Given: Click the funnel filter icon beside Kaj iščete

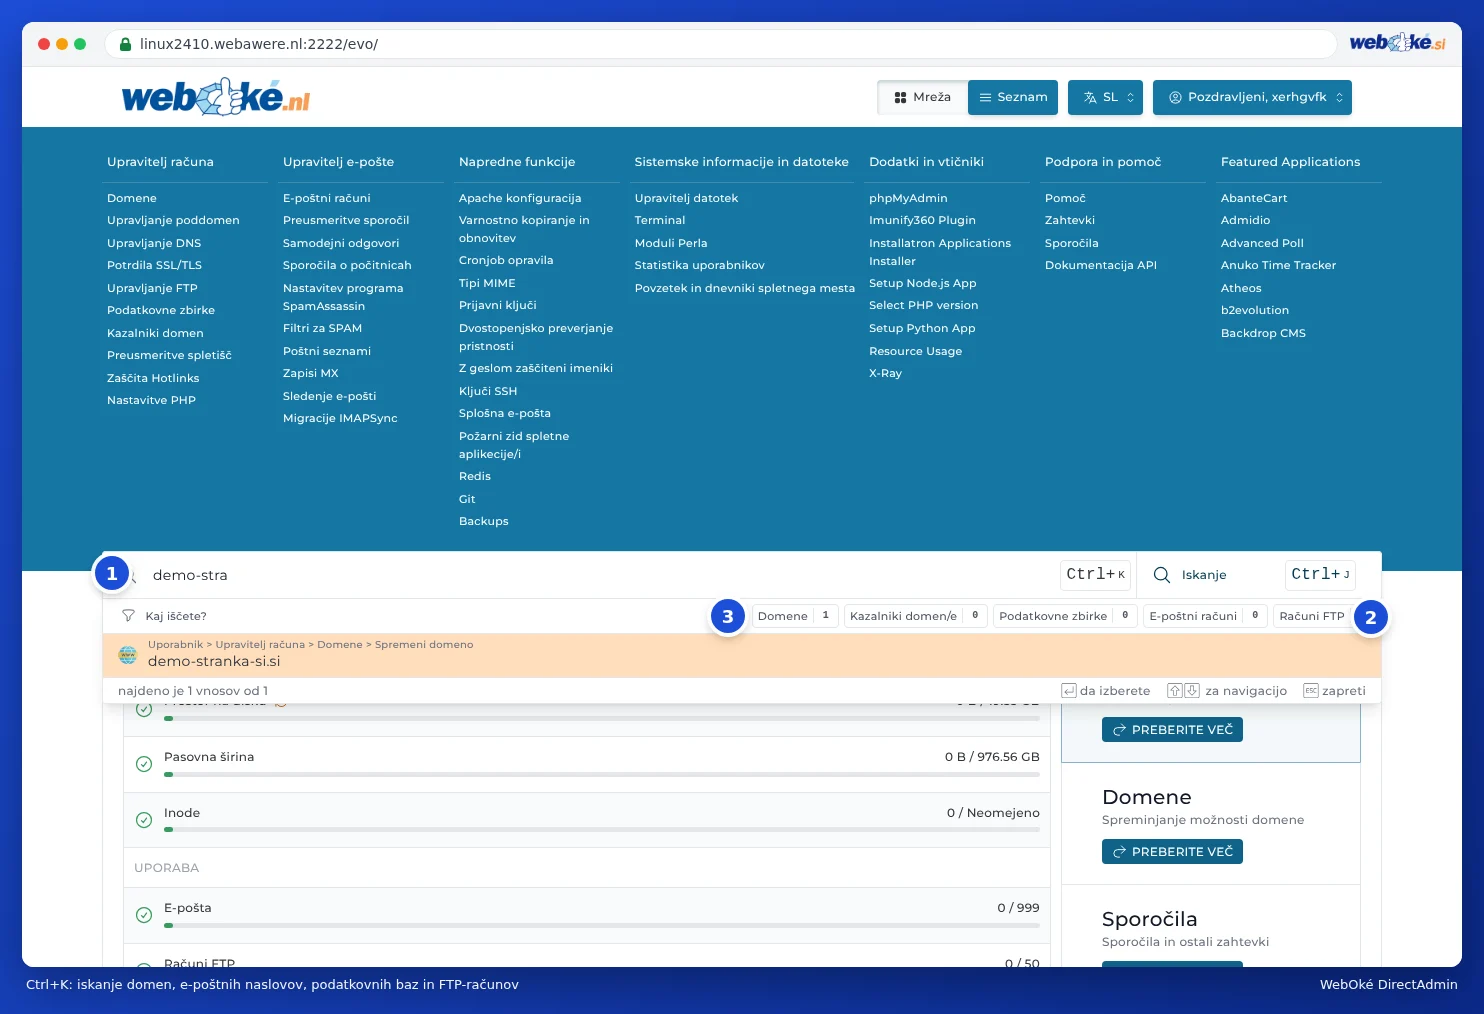Looking at the screenshot, I should [128, 616].
